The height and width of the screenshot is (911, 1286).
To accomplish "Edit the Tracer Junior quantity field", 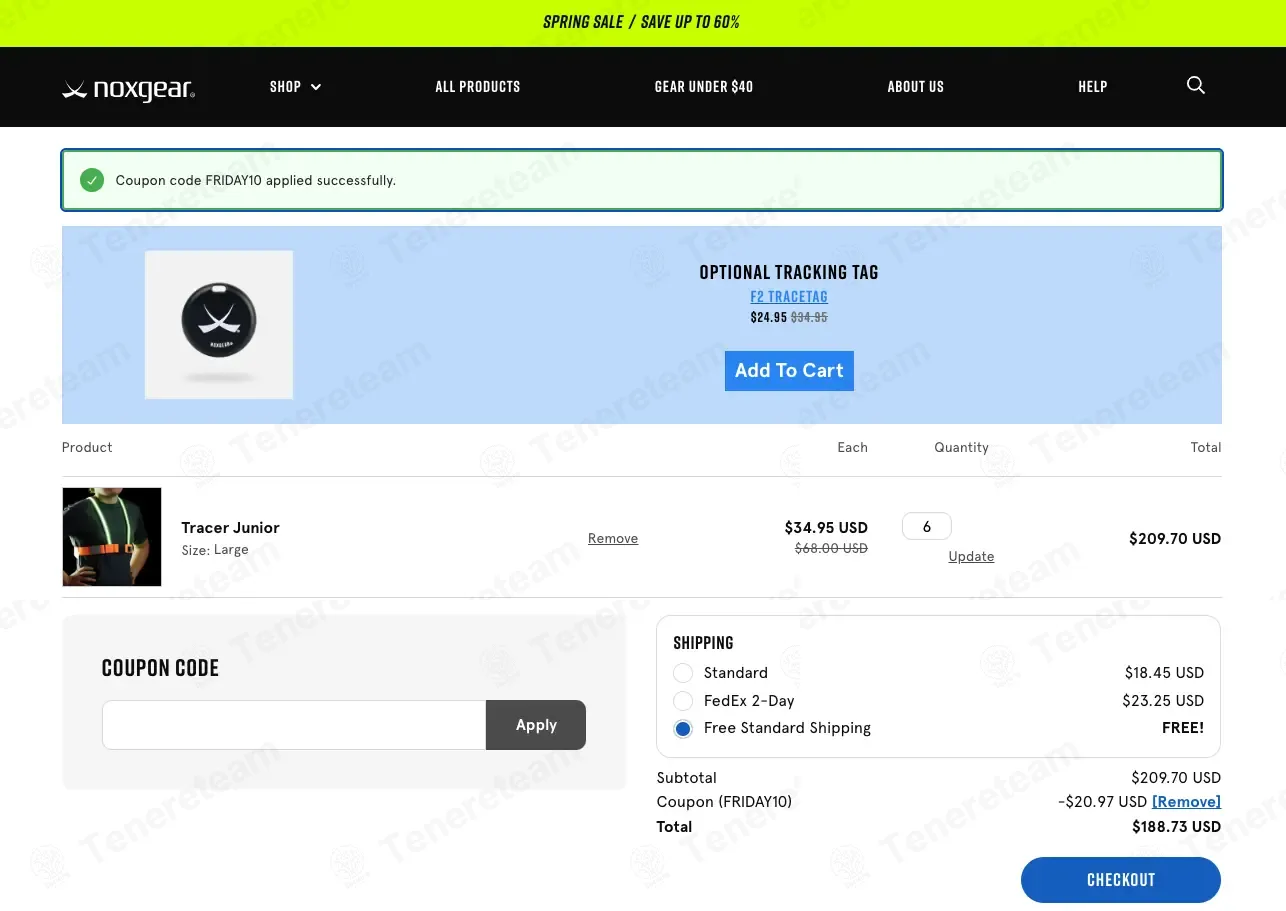I will 927,526.
